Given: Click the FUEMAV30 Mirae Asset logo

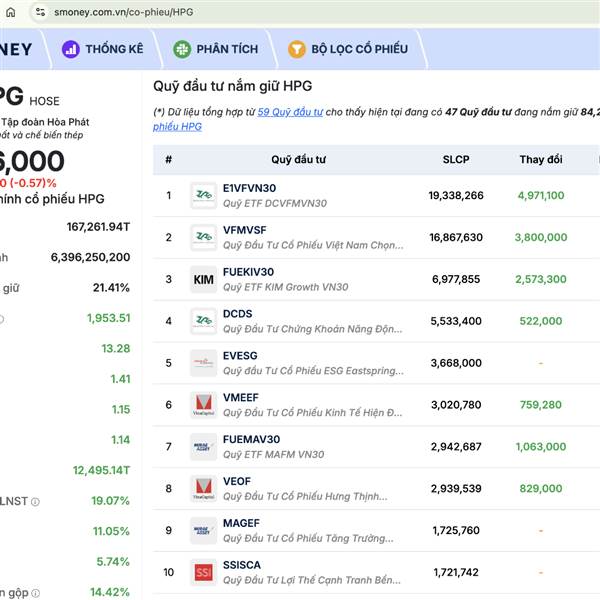Looking at the screenshot, I should pyautogui.click(x=204, y=447).
